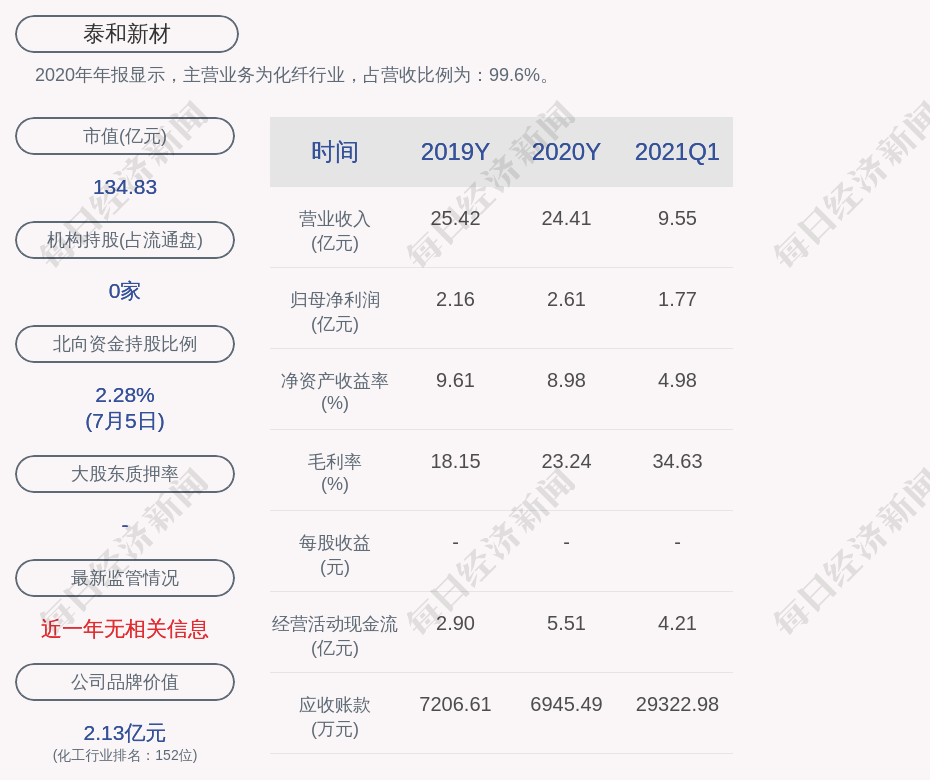Viewport: 930px width, 780px height.
Task: Click the 营业收入(亿元) row label
Action: [334, 230]
